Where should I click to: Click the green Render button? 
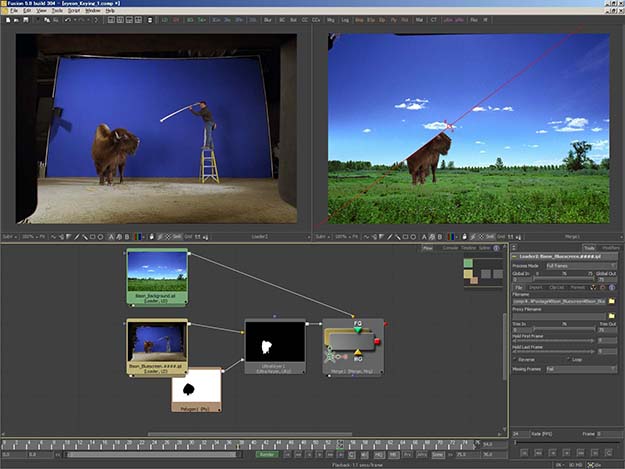pos(267,454)
